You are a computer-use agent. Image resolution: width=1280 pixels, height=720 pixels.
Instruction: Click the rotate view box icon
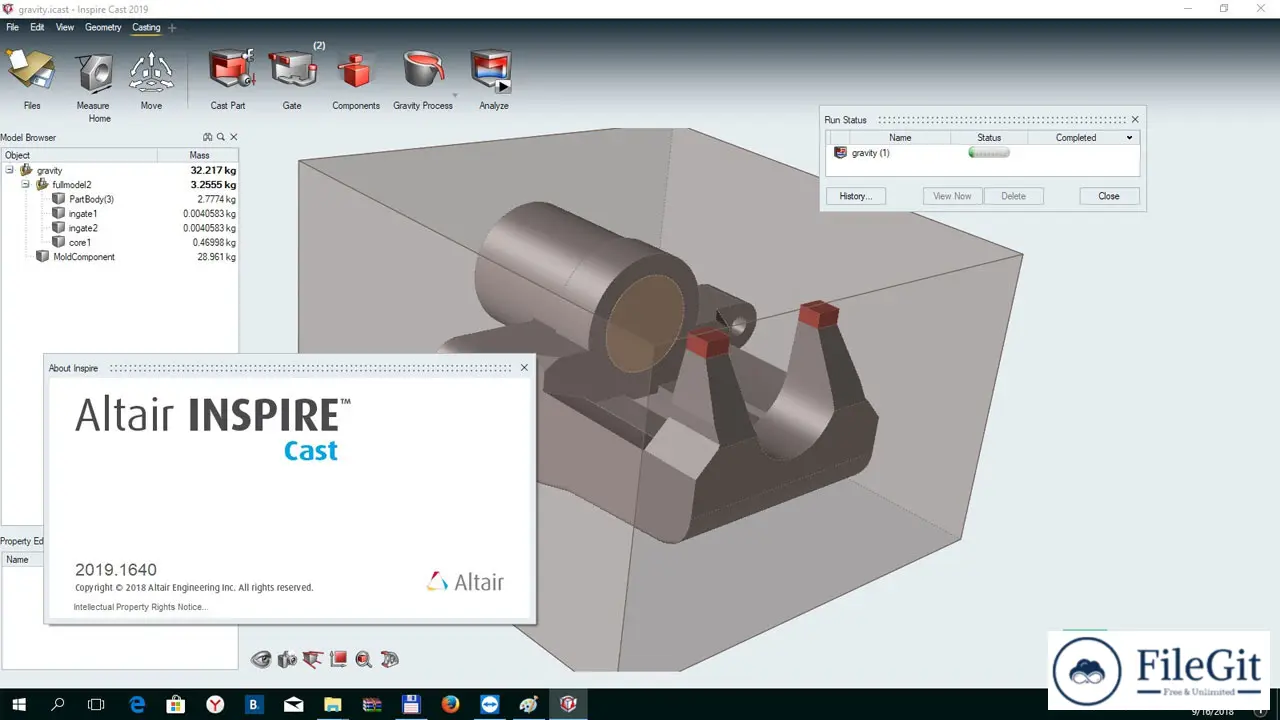[x=313, y=659]
